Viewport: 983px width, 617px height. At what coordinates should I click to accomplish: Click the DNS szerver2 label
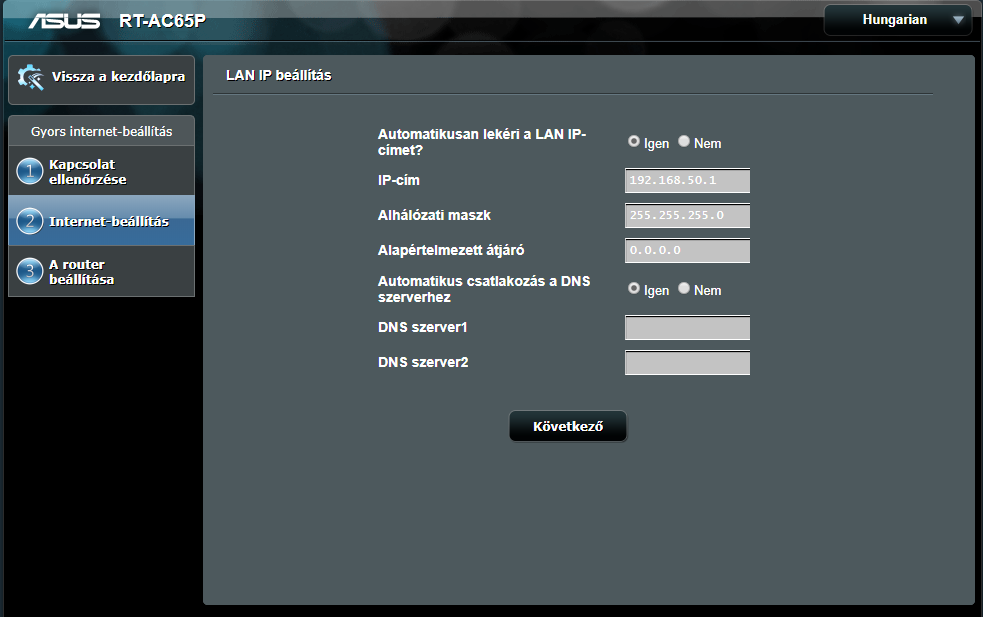[x=423, y=362]
